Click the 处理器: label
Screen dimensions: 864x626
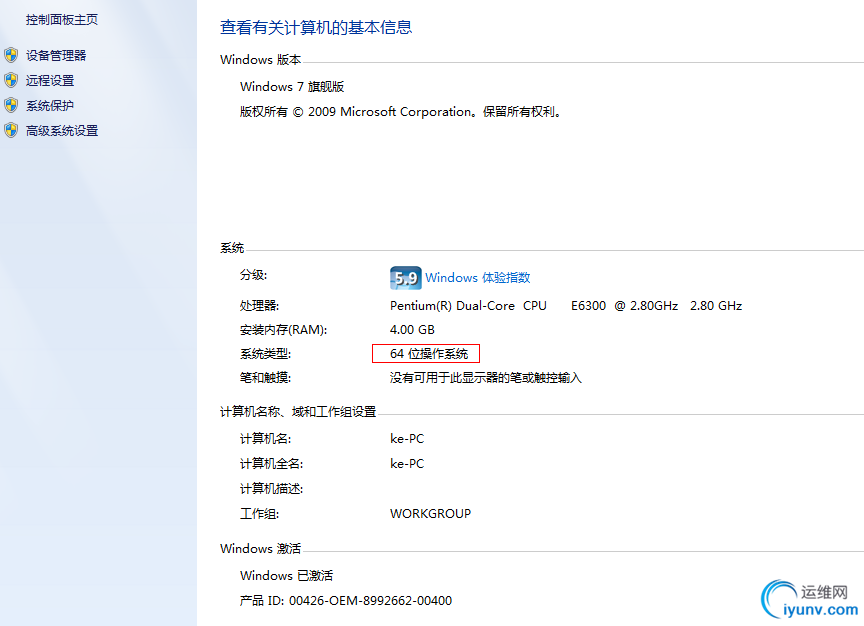point(260,306)
